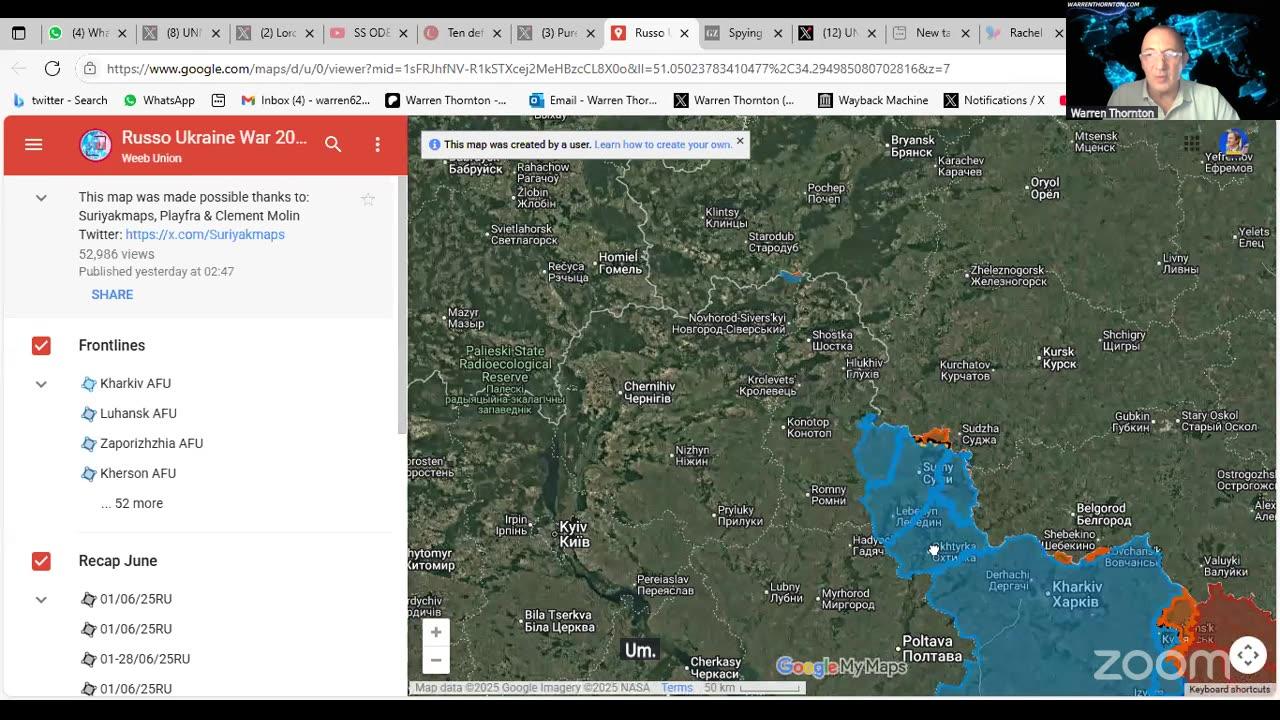1280x720 pixels.
Task: Uncheck the Recap June layer checkbox
Action: point(41,561)
